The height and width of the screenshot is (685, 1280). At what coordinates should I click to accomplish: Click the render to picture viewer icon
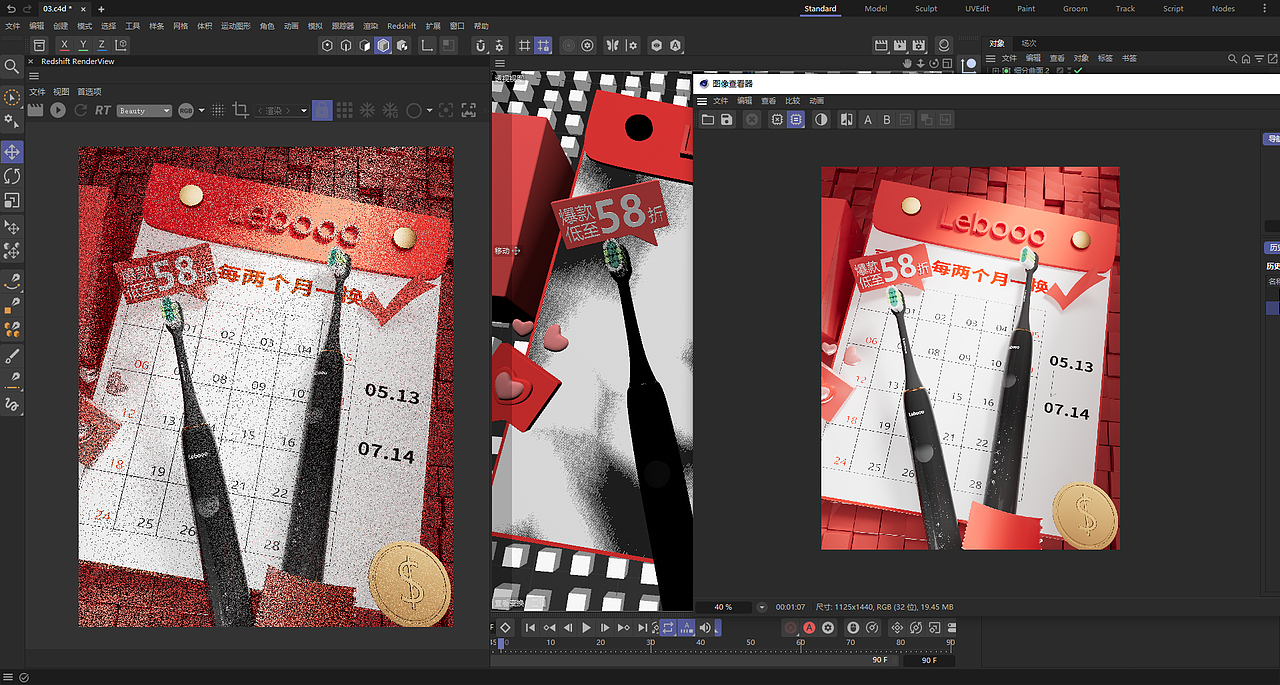[900, 45]
